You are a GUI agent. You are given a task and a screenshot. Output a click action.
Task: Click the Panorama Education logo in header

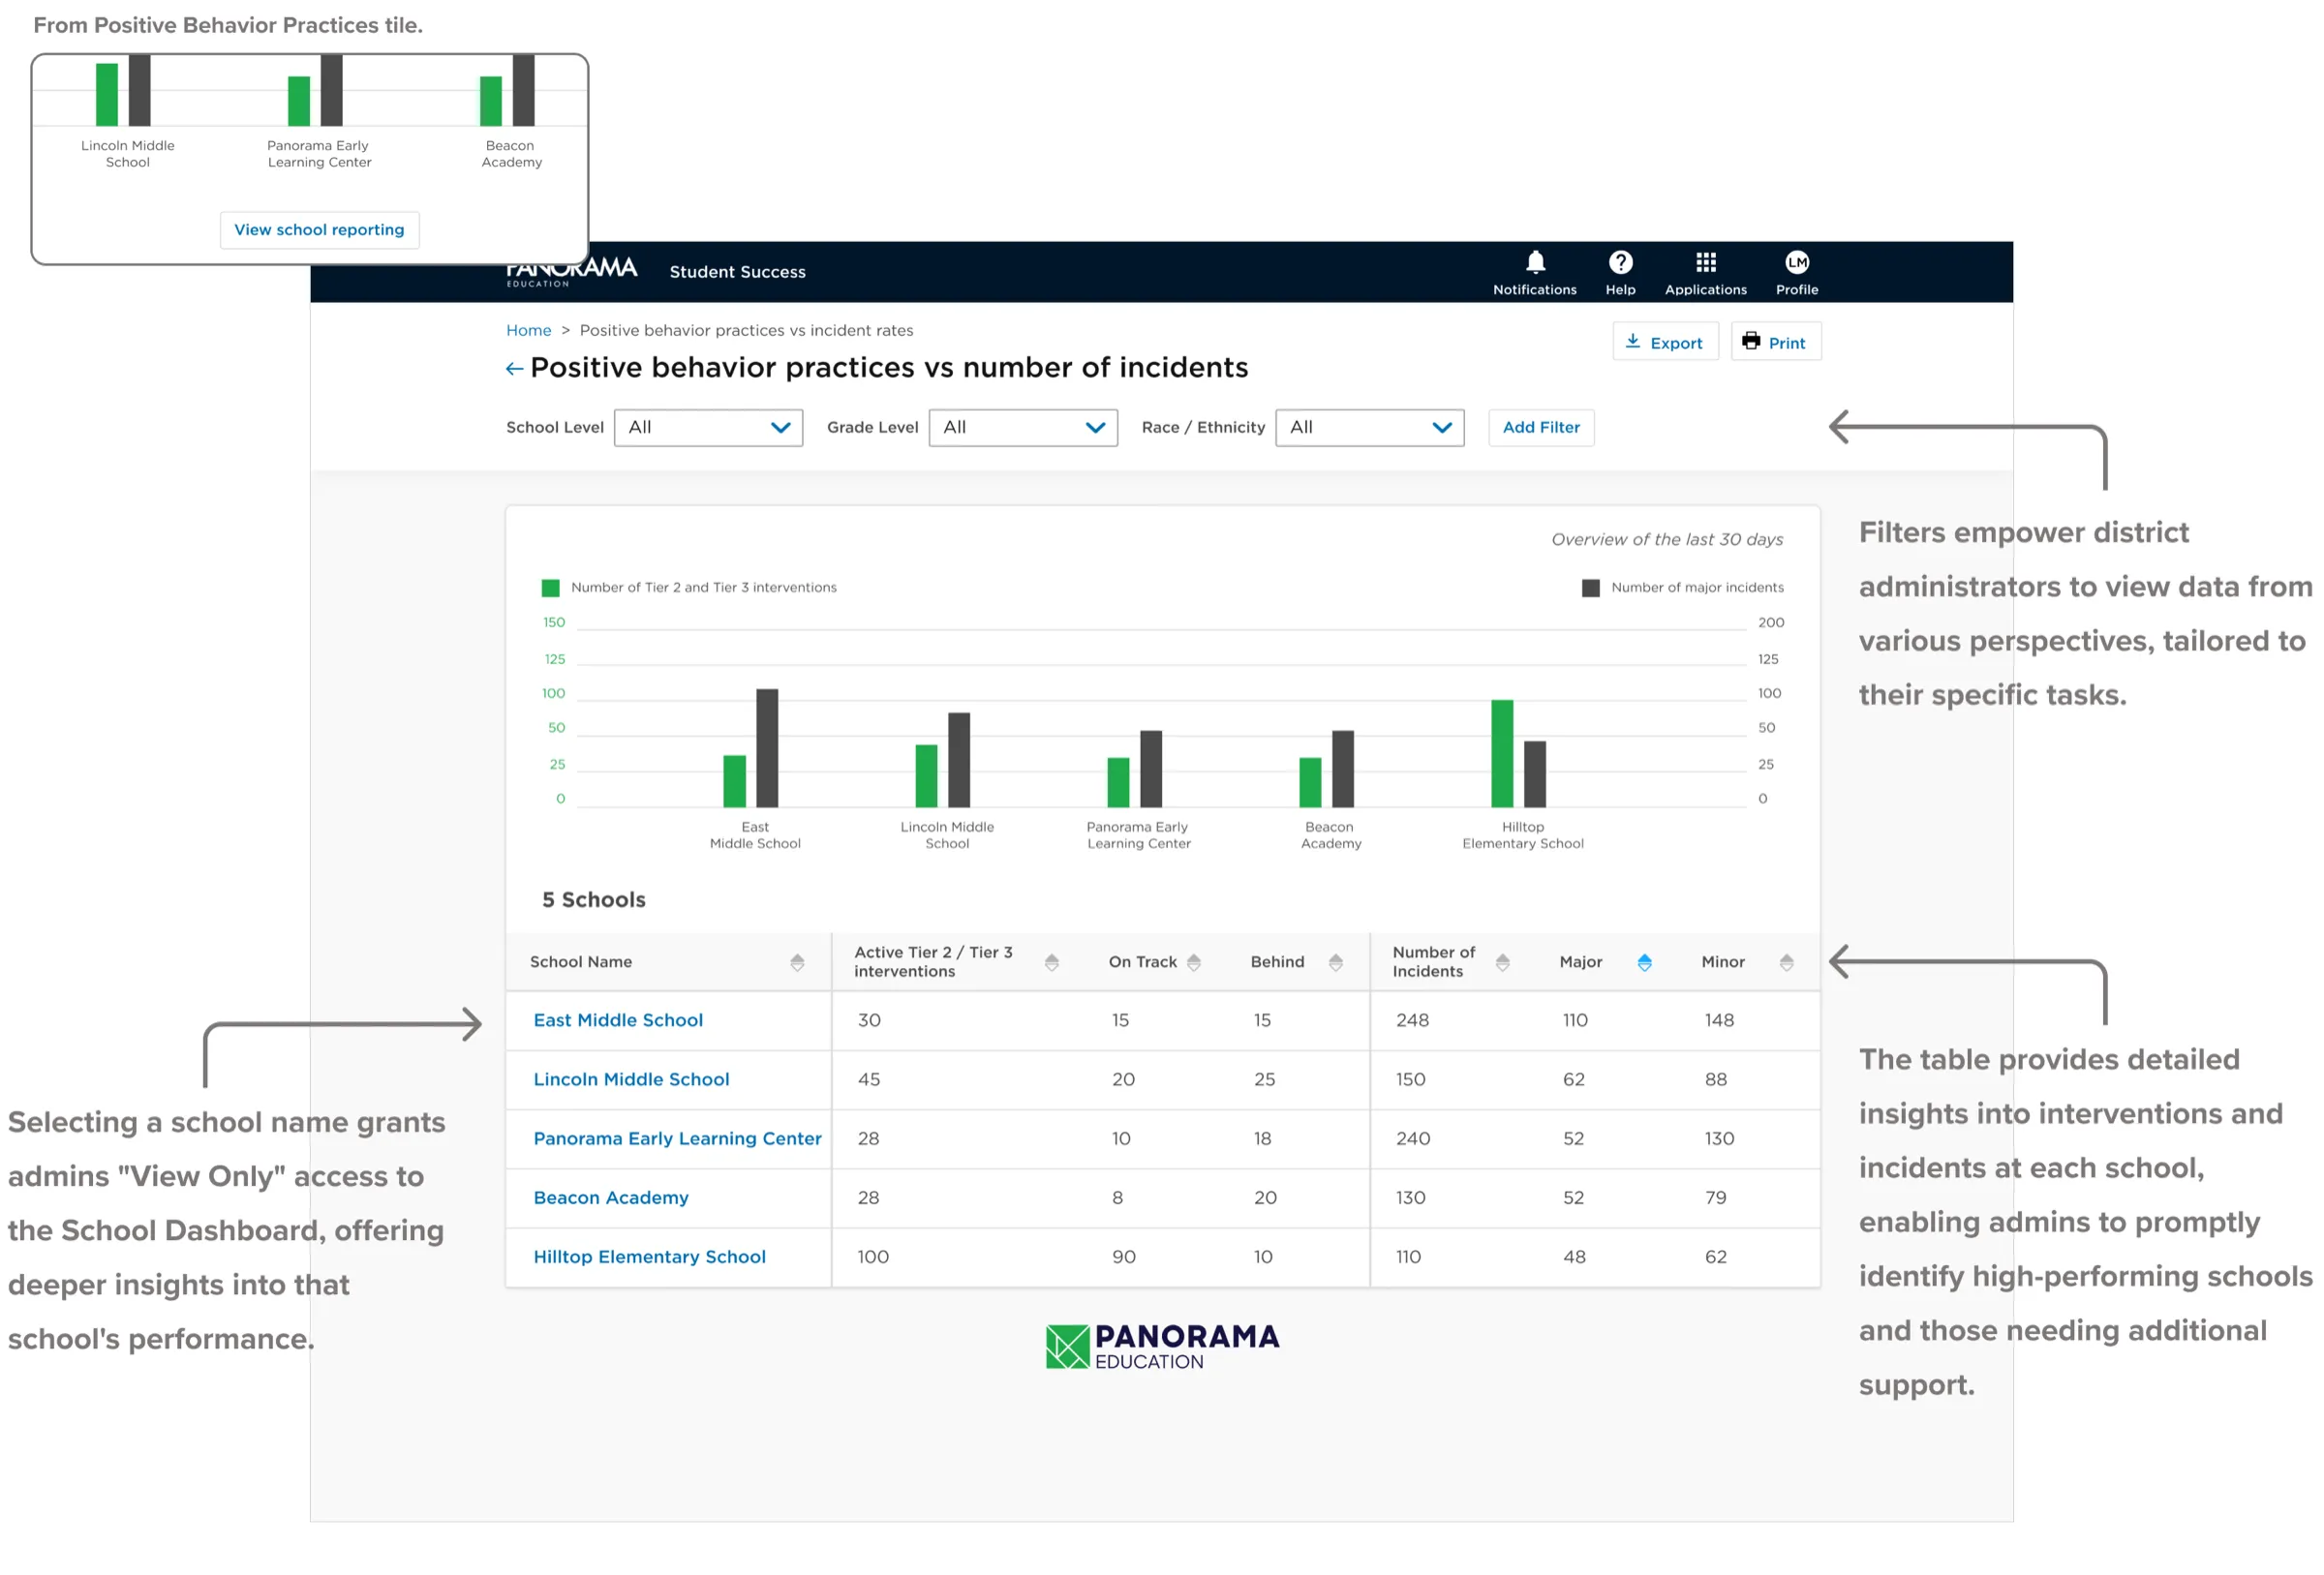[x=571, y=272]
